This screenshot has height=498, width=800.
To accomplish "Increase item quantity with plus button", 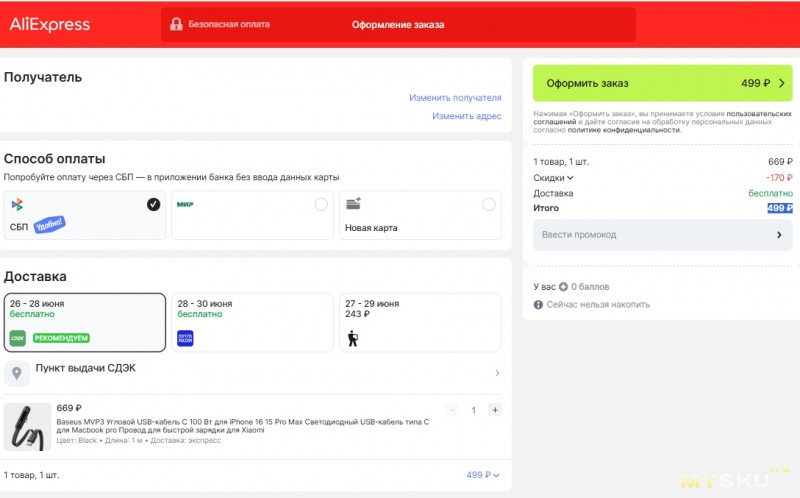I will 494,410.
